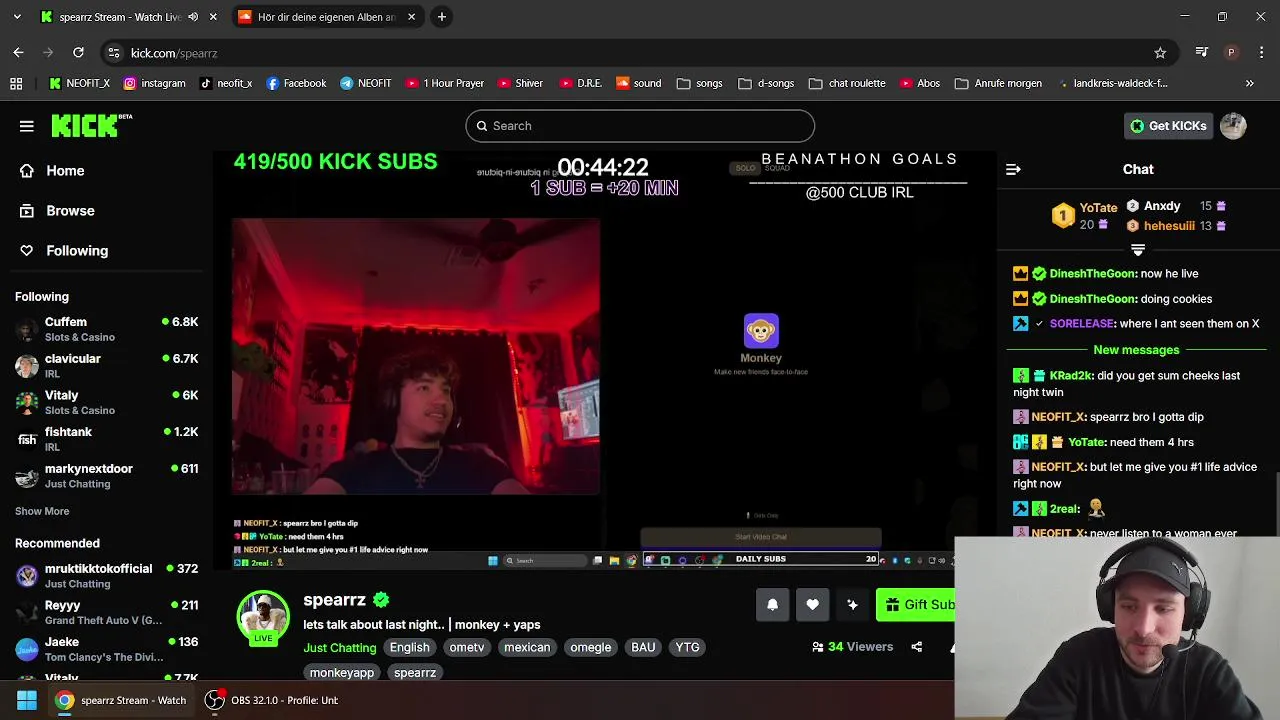
Task: Open Vitaly channel with 6K viewers
Action: (x=106, y=402)
